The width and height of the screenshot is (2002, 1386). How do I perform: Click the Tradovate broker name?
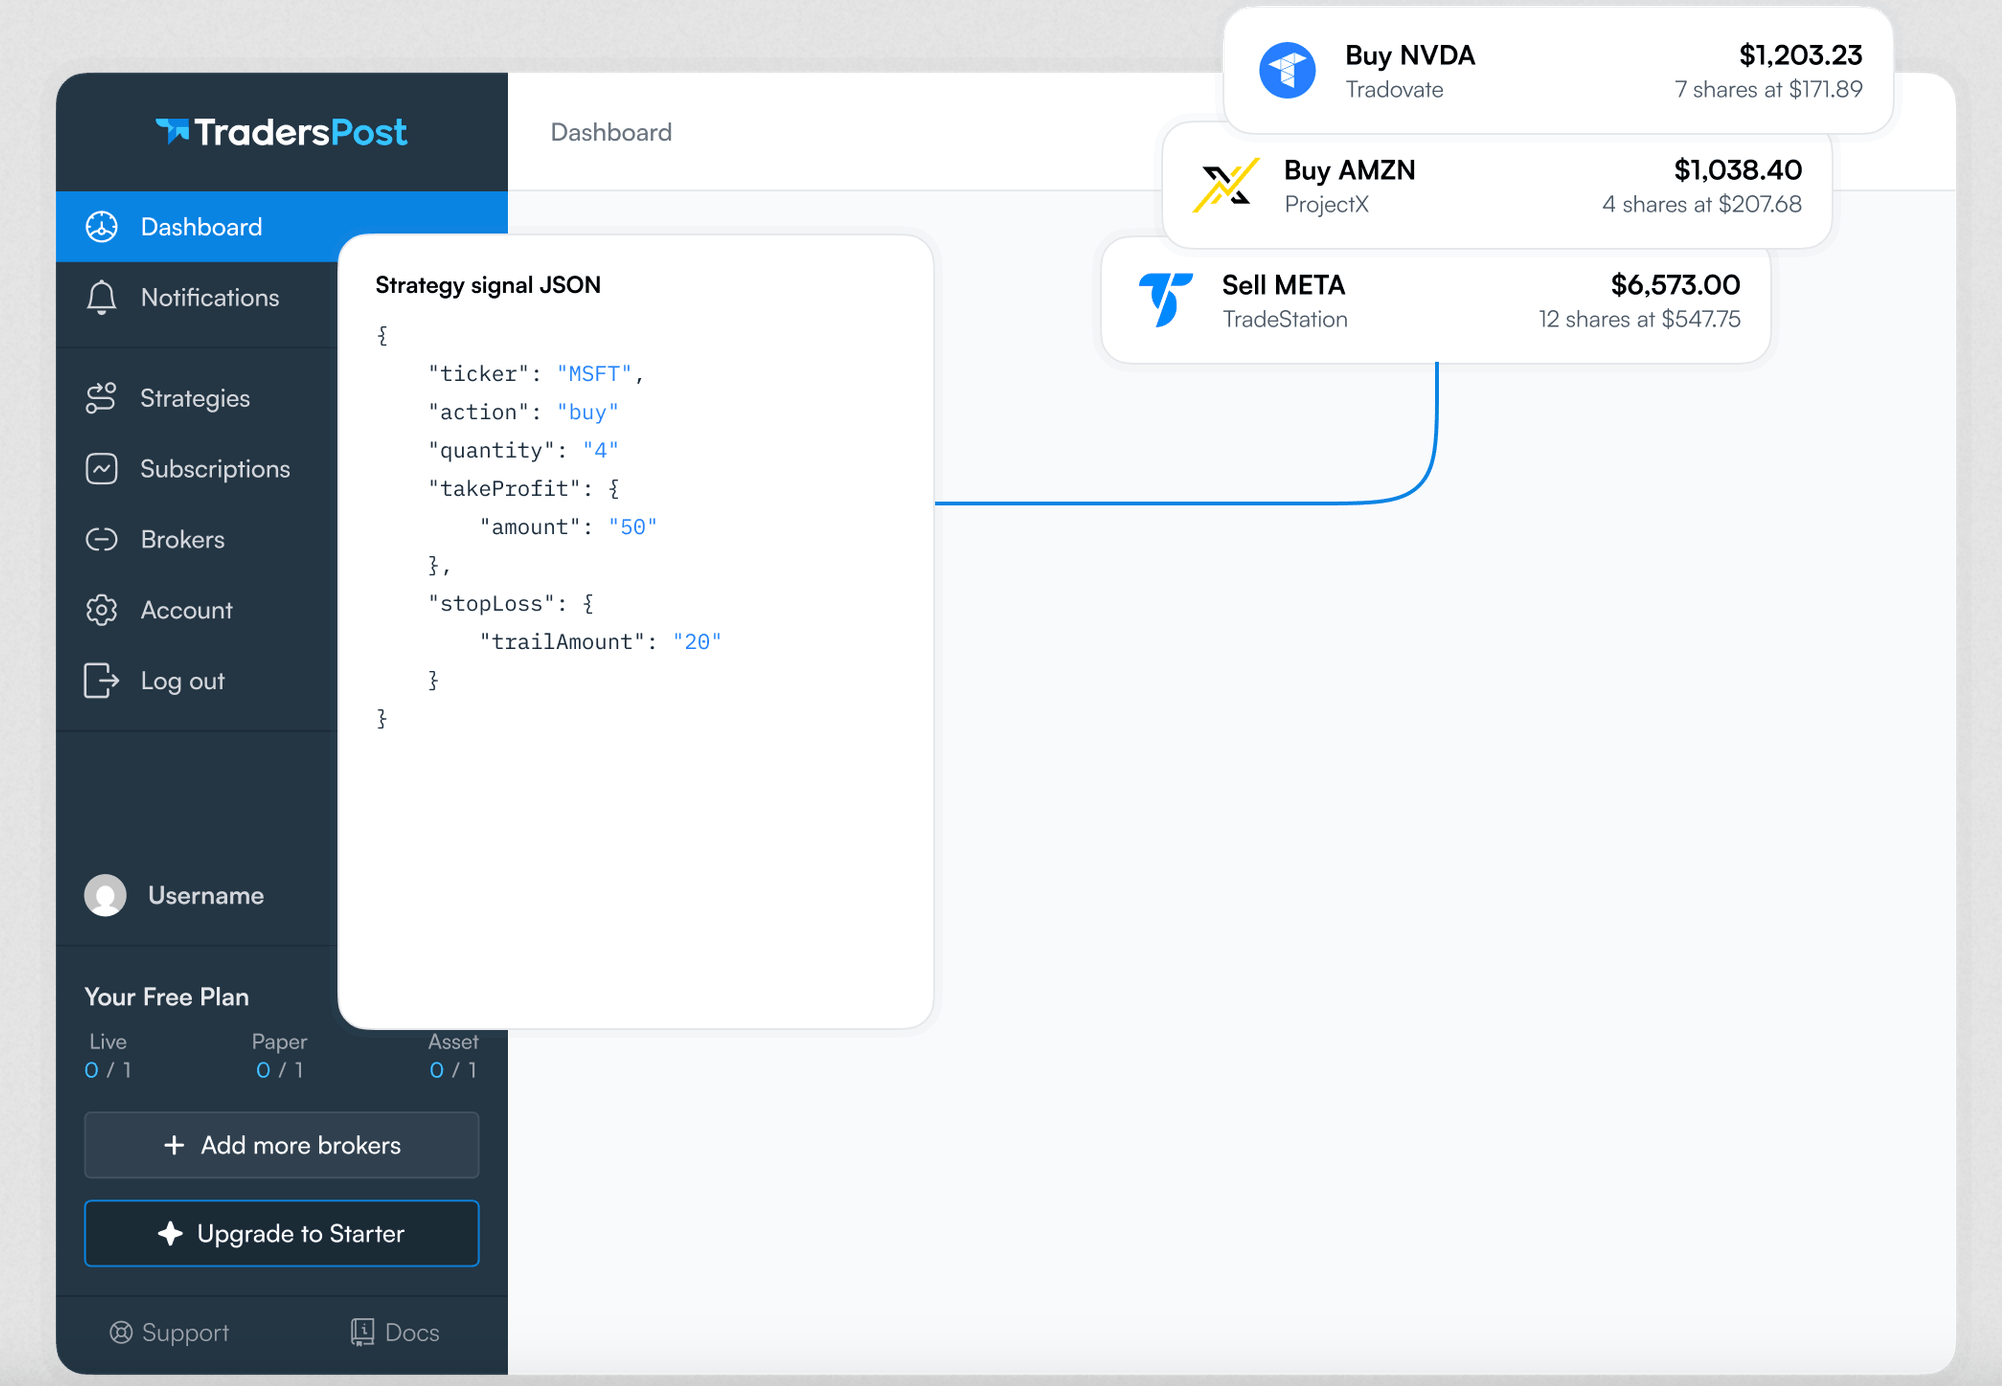point(1394,90)
